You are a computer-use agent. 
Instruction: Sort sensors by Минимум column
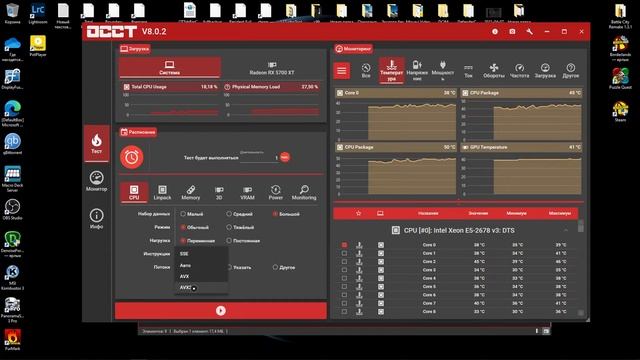point(516,213)
